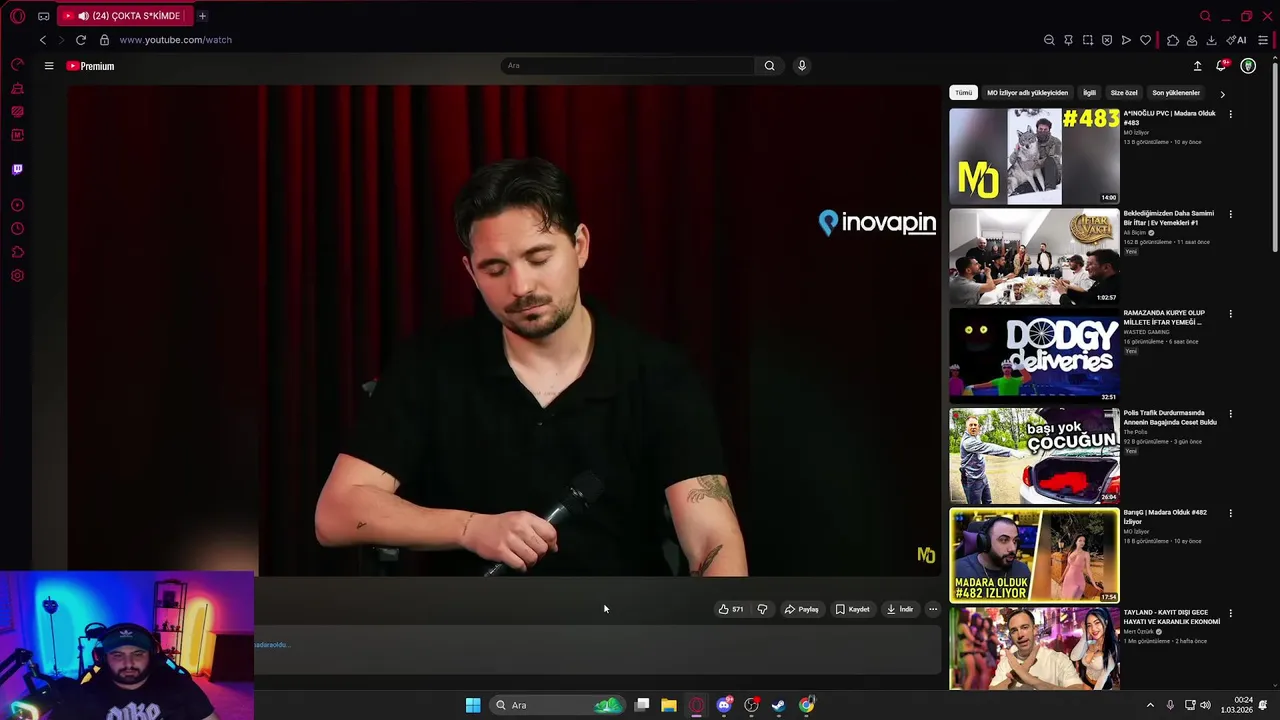Select Son yüklenenler filter chip
The image size is (1280, 720).
[1176, 93]
